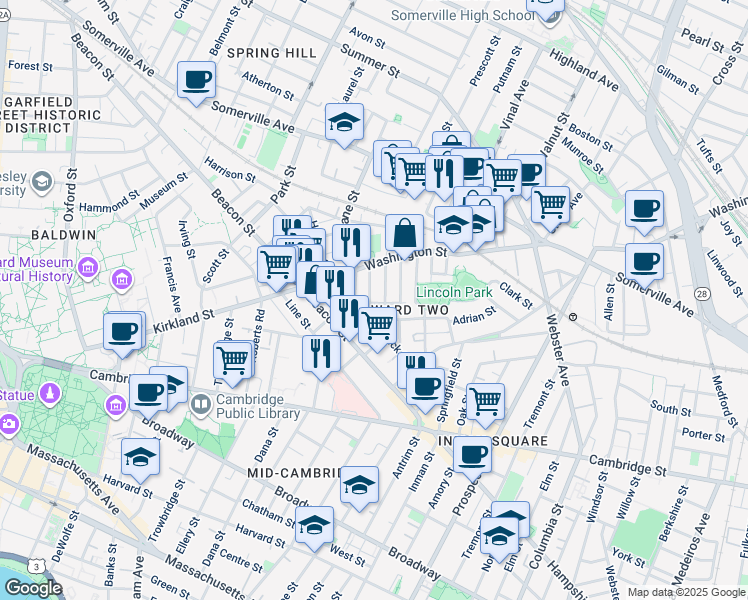Select the gray university pin near Oxford St

pos(42,182)
